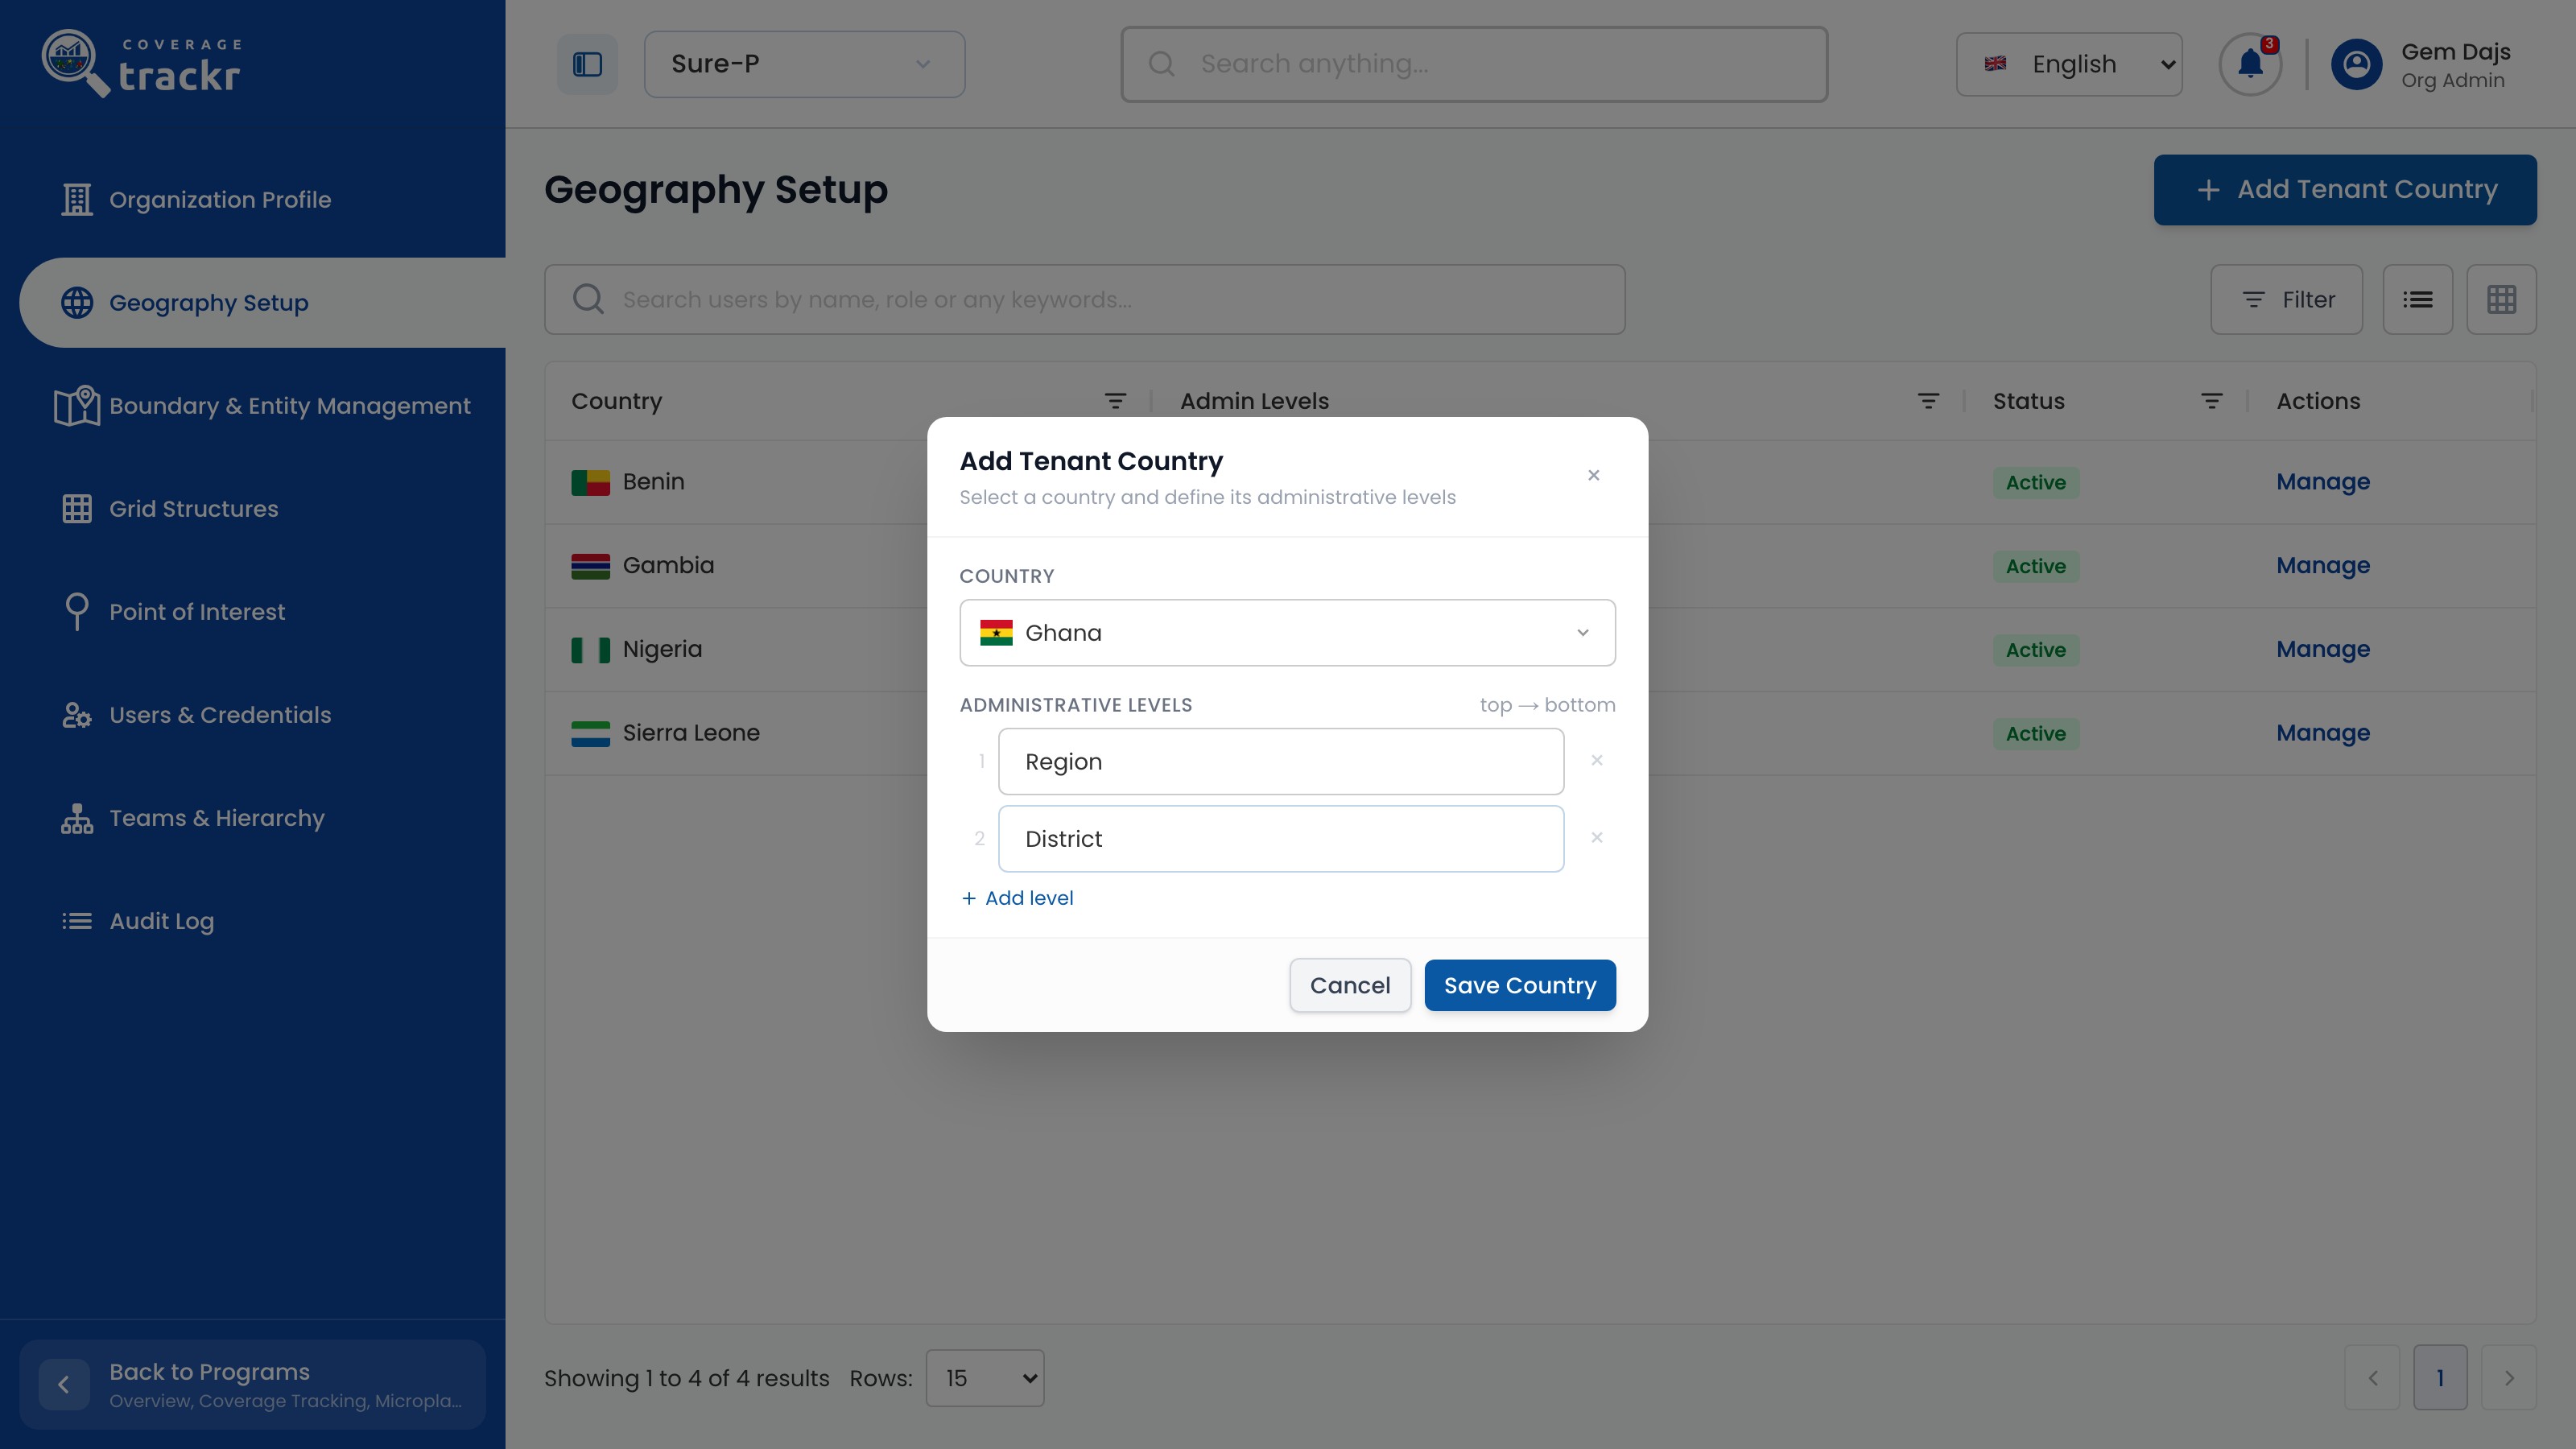Image resolution: width=2576 pixels, height=1449 pixels.
Task: Toggle the sidebar collapse icon
Action: coord(587,64)
